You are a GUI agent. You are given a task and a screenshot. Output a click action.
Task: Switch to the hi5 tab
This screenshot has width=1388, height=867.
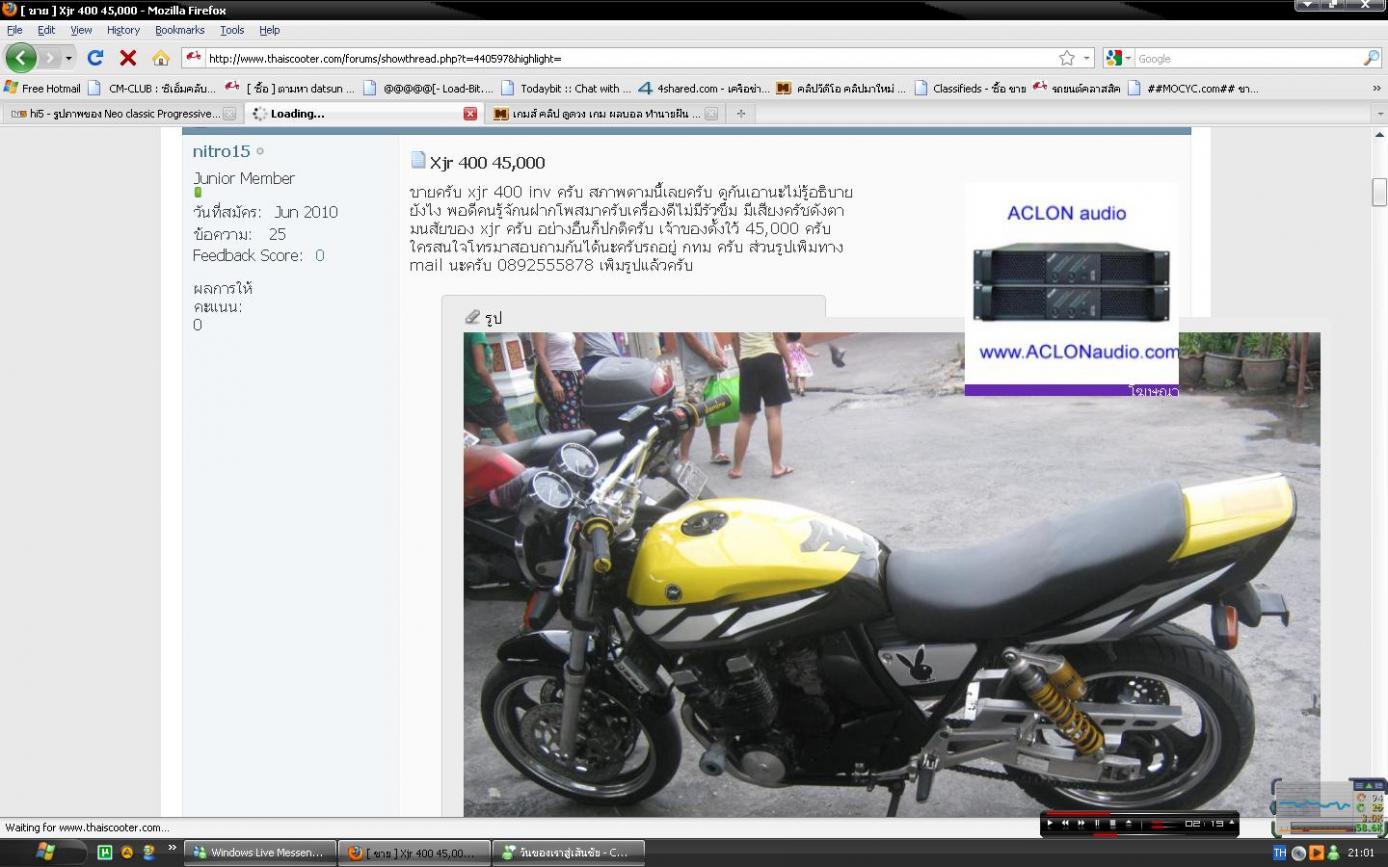click(x=113, y=114)
